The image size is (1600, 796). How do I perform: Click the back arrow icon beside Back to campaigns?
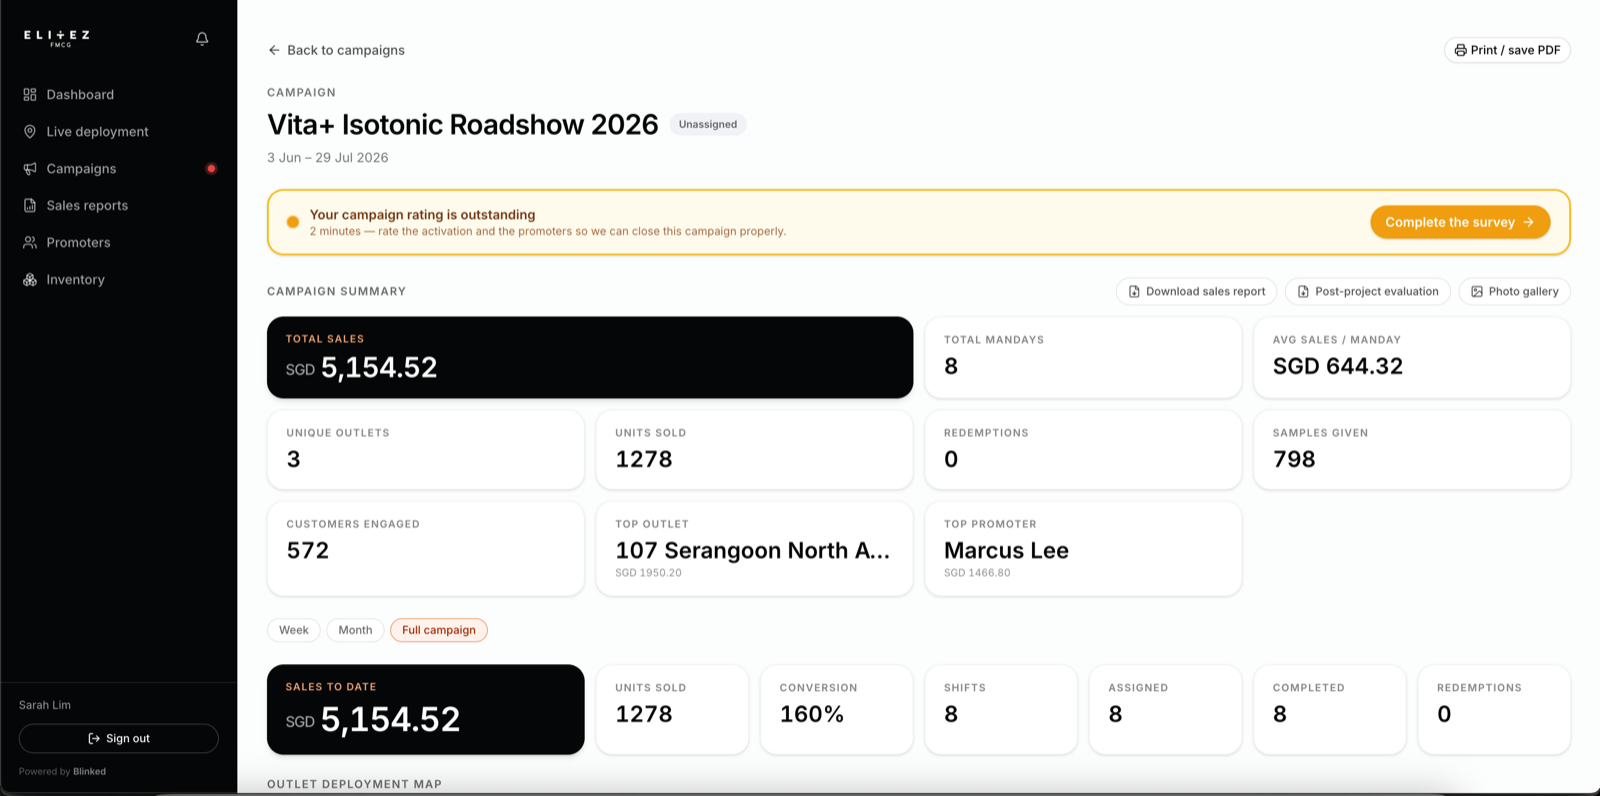pyautogui.click(x=274, y=50)
